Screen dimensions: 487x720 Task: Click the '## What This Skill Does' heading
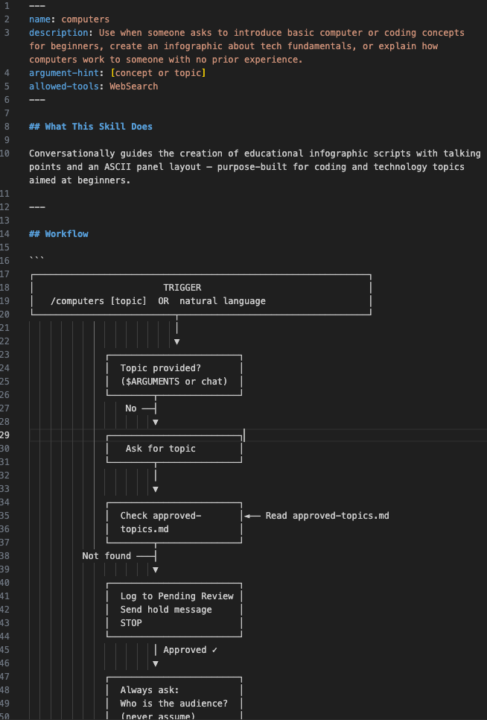click(x=90, y=127)
